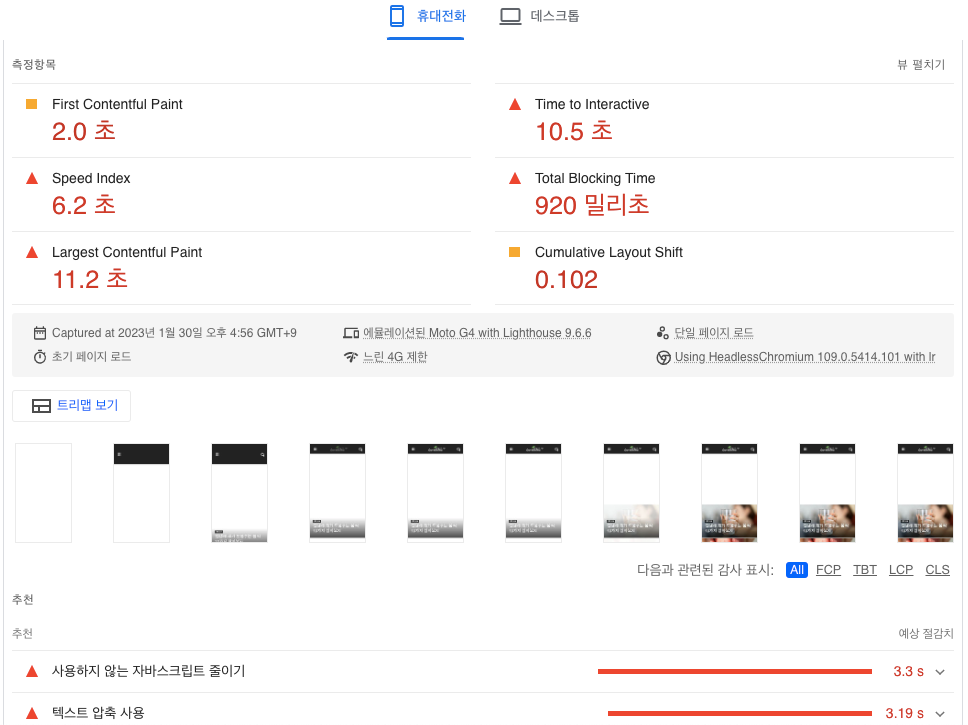Toggle the All audit filter chip
This screenshot has height=725, width=968.
[796, 569]
